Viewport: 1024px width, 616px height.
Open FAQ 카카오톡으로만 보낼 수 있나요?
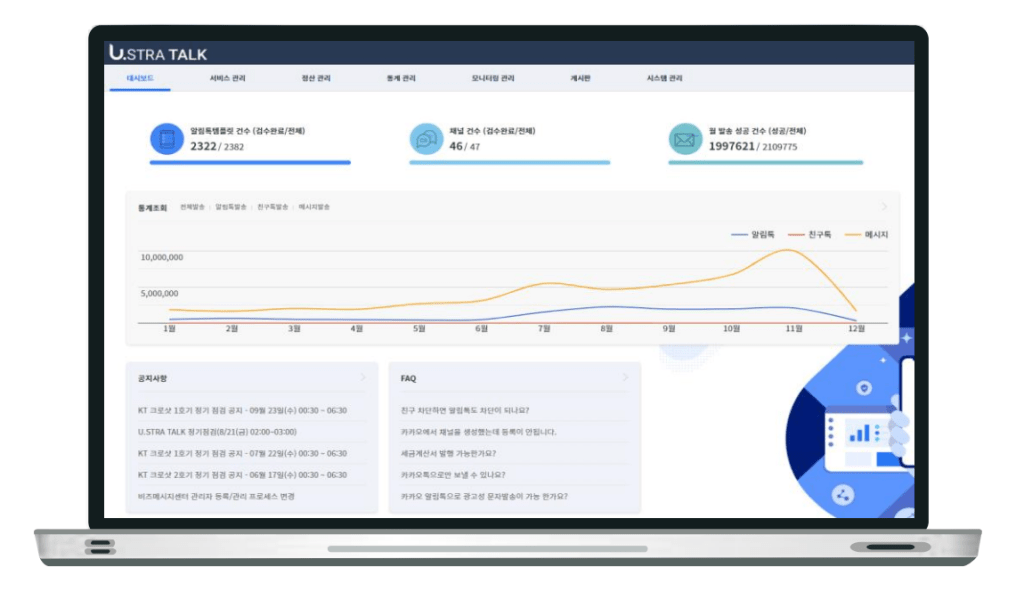pos(453,475)
